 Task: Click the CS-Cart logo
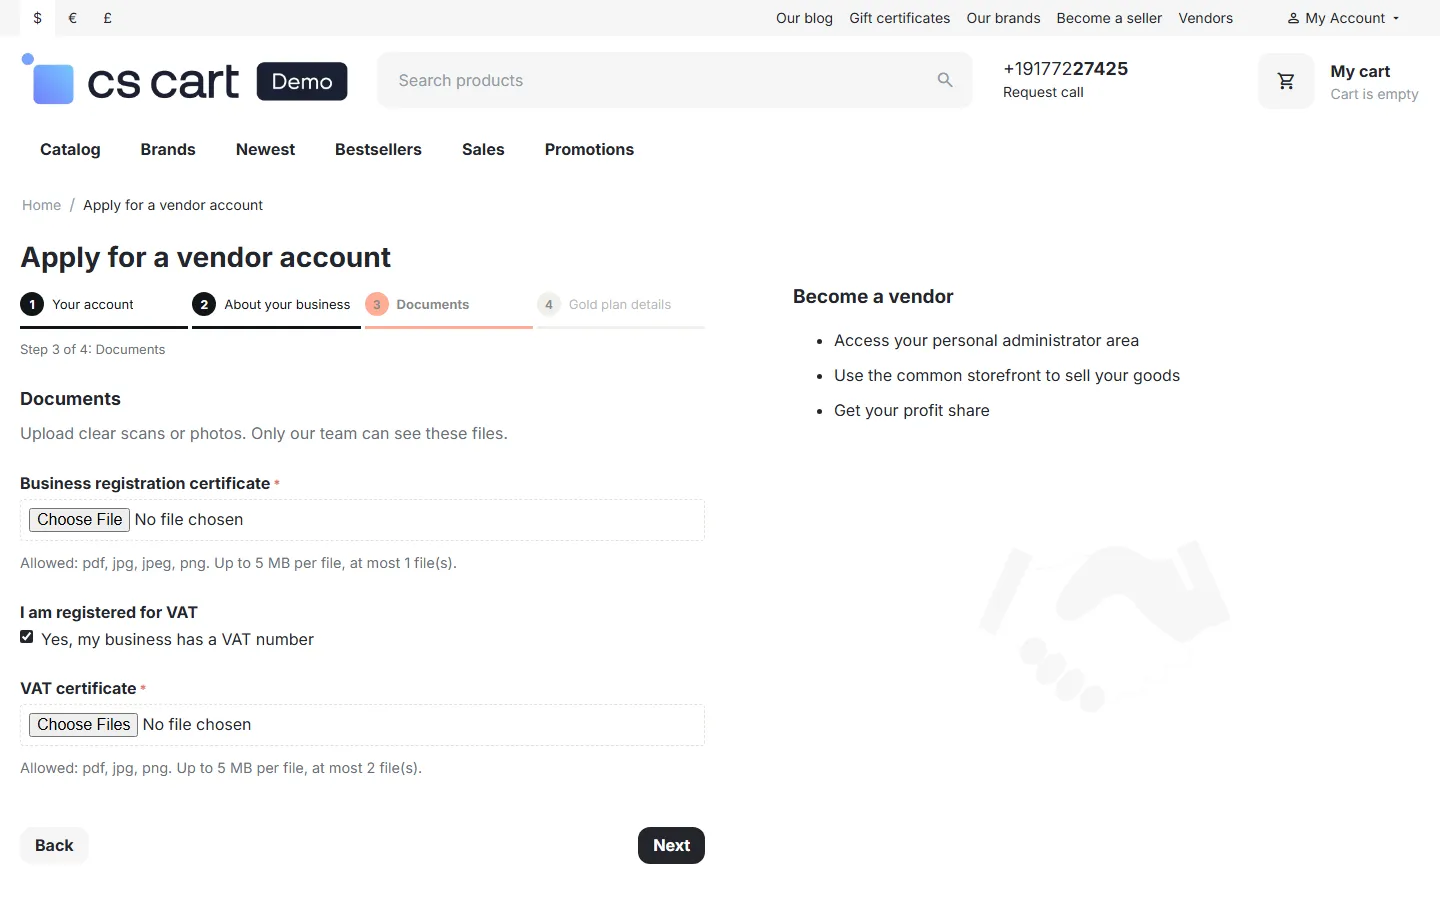tap(185, 80)
